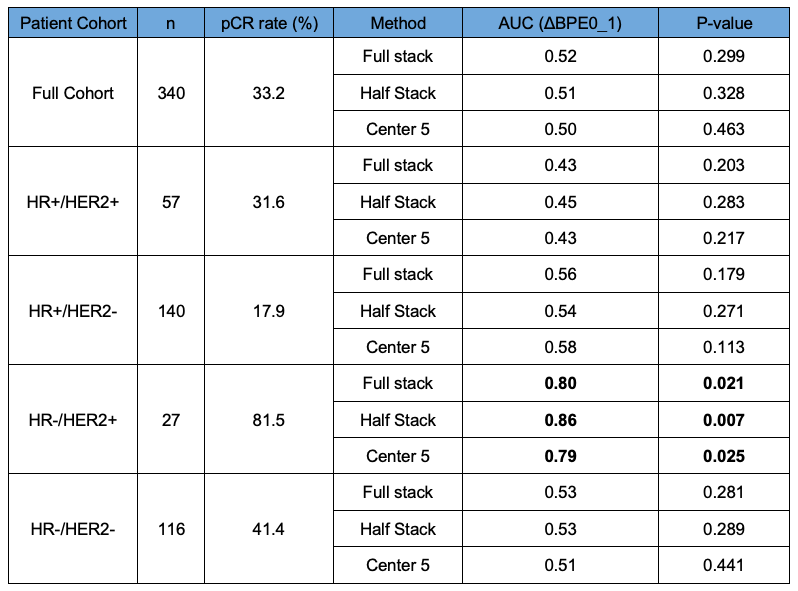Click the HR+/HER2+ cohort cell
Screen dimensions: 798x591
pos(73,202)
